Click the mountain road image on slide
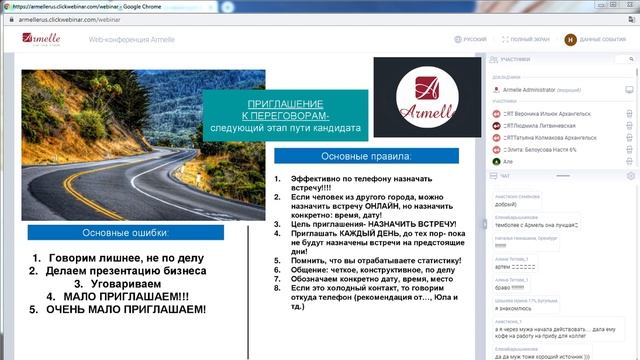The height and width of the screenshot is (360, 640). (x=143, y=145)
